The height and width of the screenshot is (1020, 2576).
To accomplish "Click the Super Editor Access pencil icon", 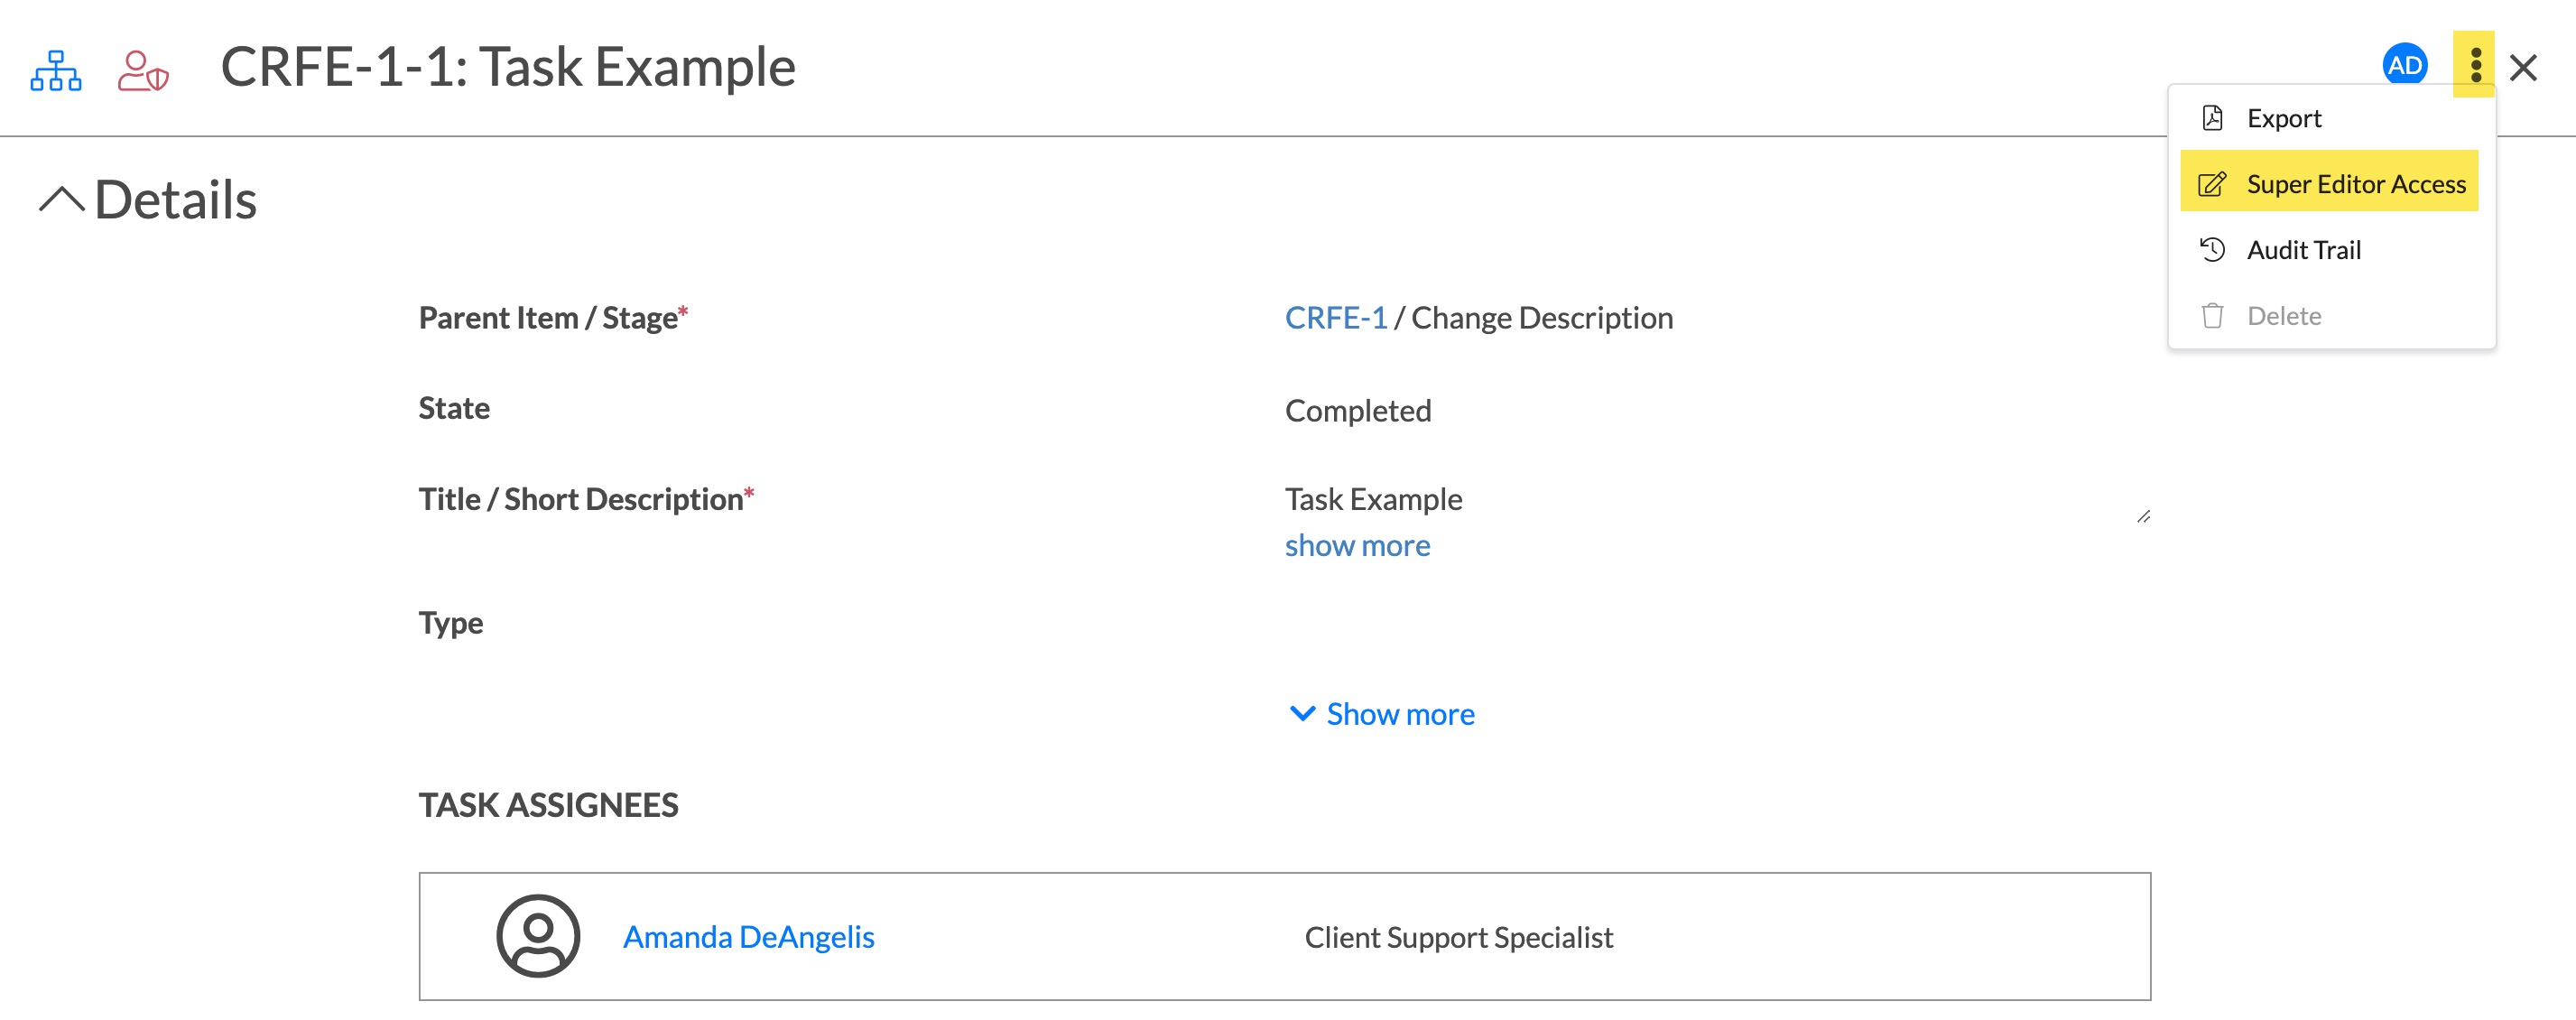I will tap(2212, 184).
